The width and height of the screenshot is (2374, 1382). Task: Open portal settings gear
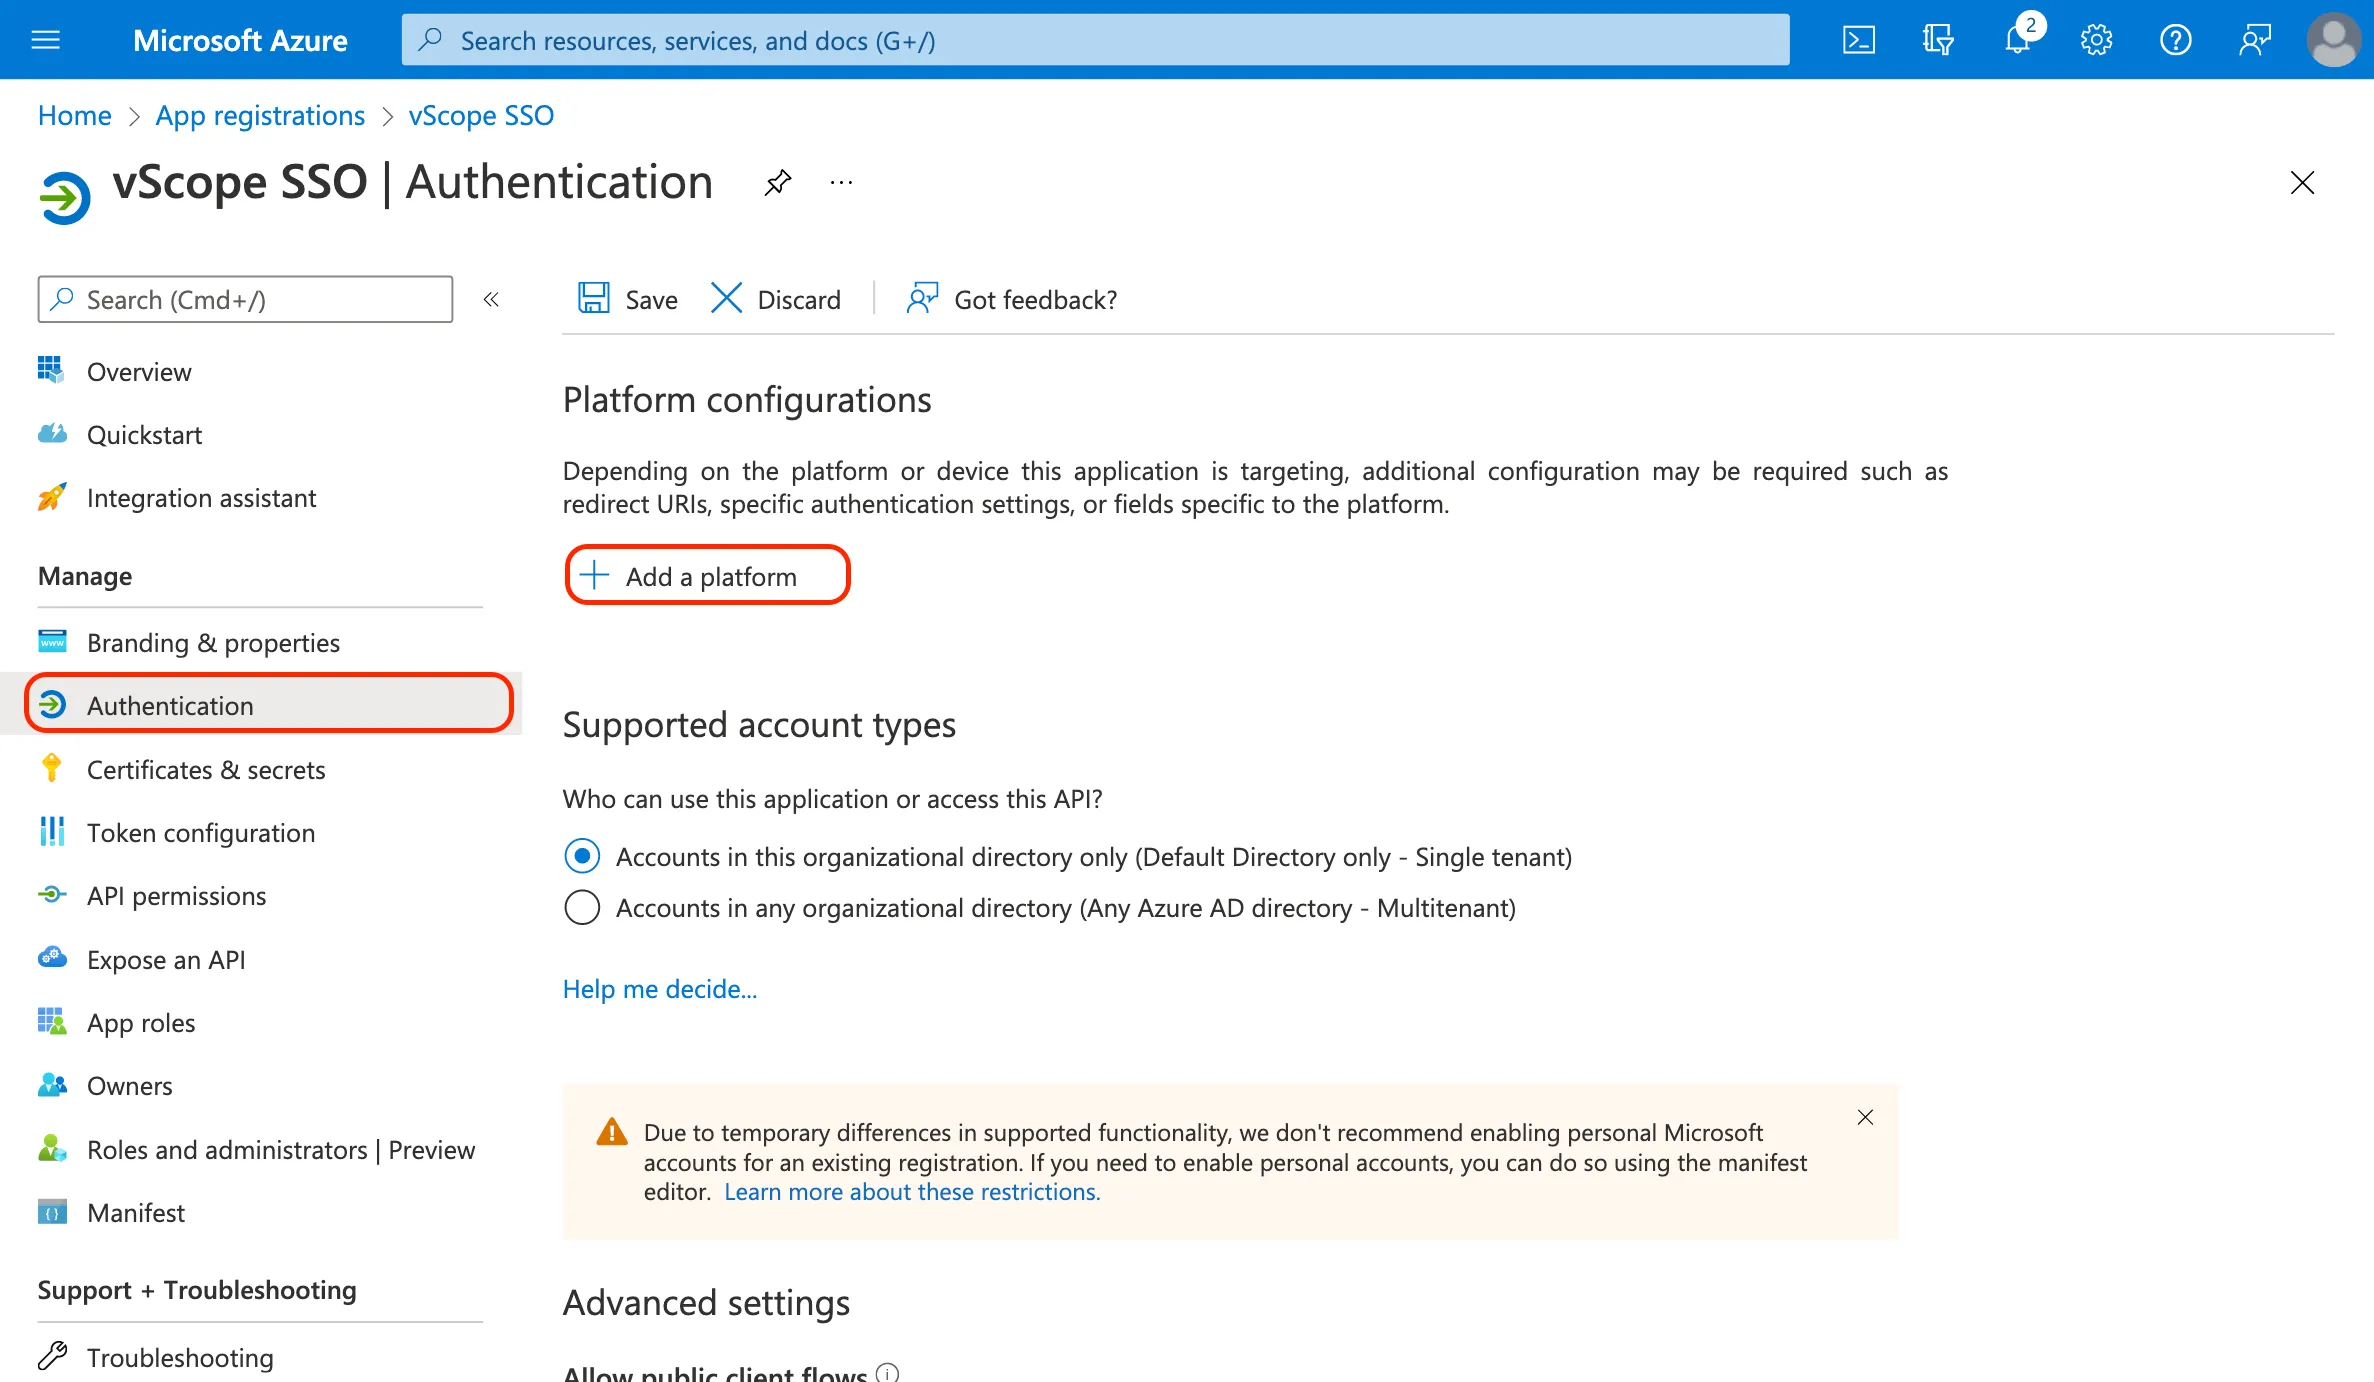[2096, 40]
